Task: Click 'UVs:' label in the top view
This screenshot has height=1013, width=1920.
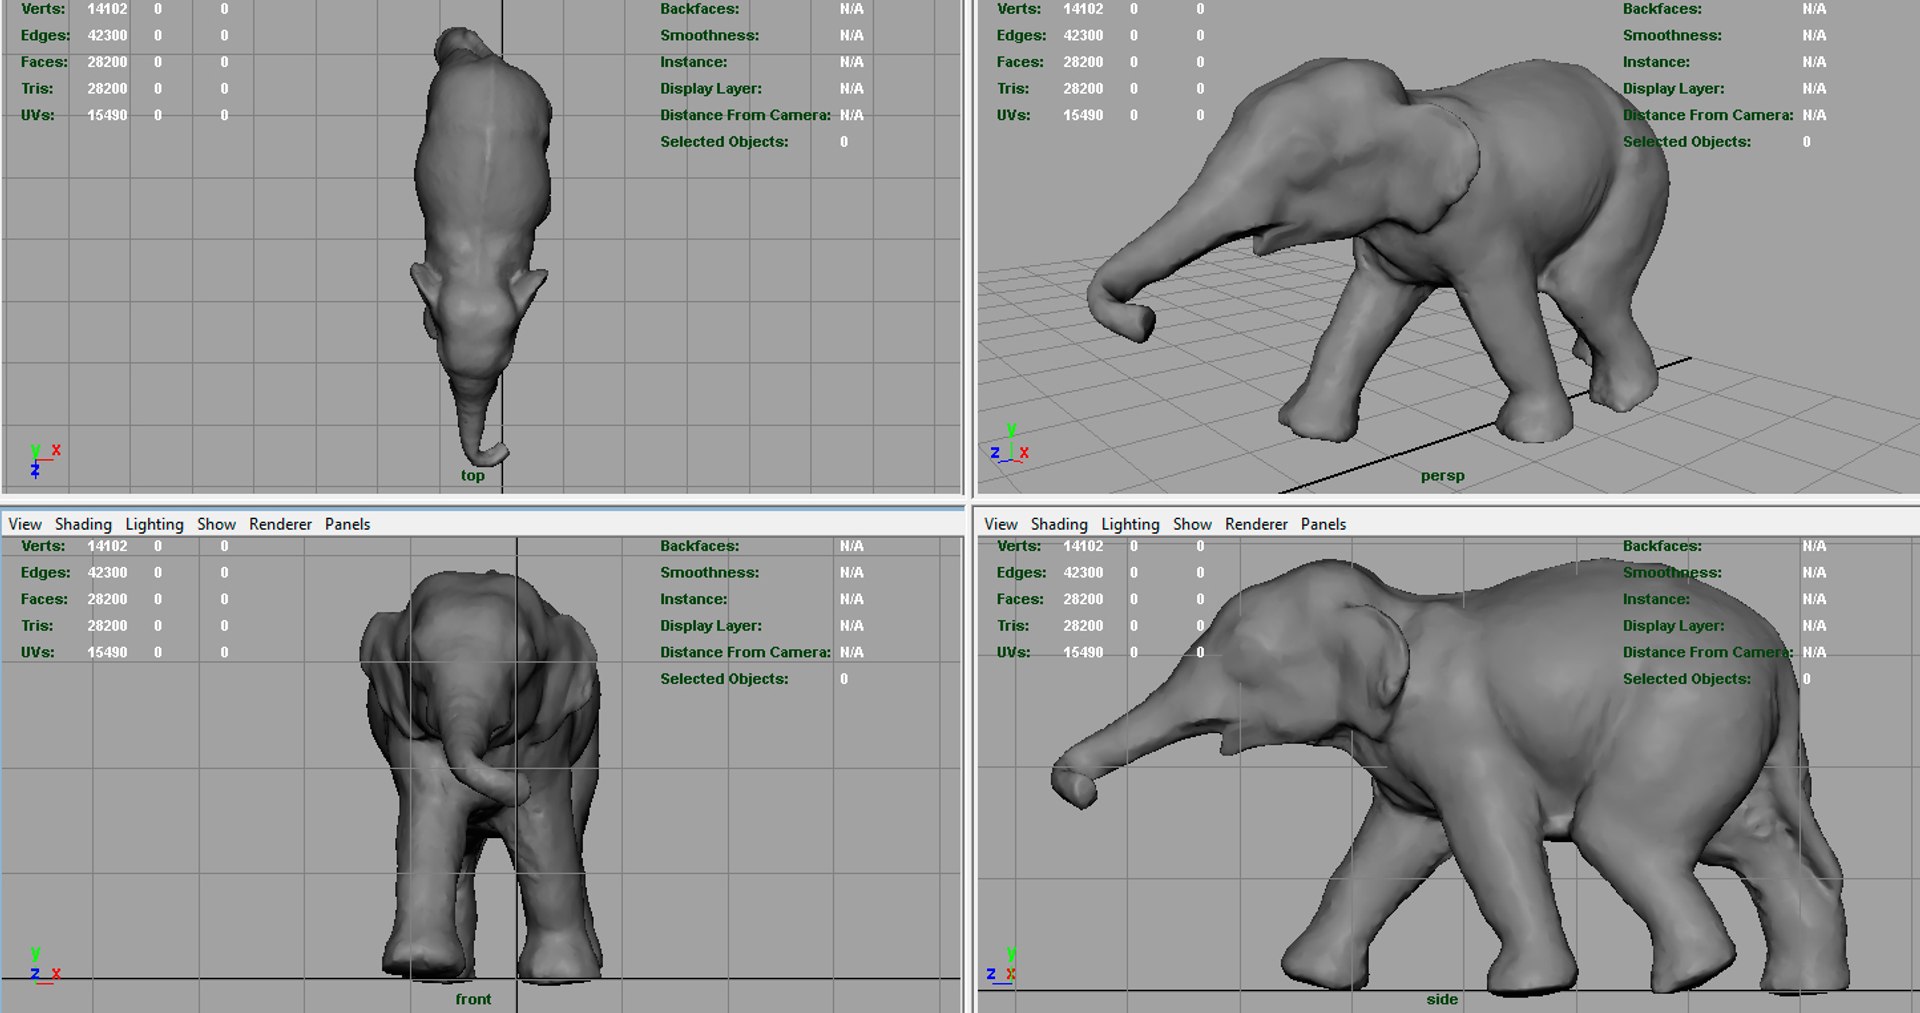Action: pyautogui.click(x=38, y=115)
